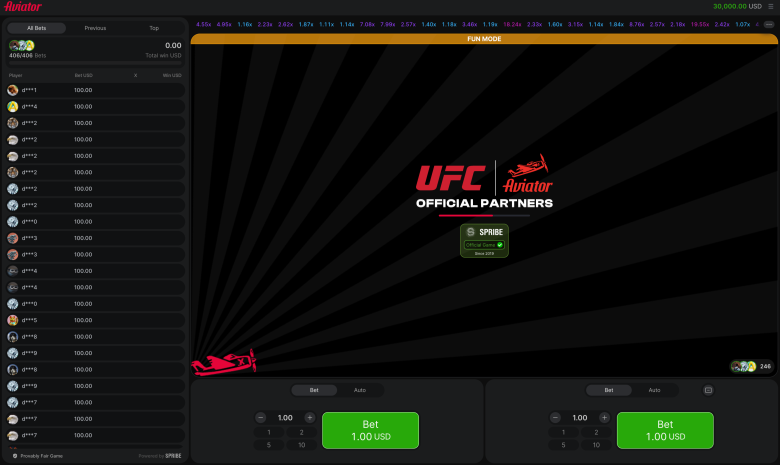Image resolution: width=780 pixels, height=465 pixels.
Task: Click the UFC logo on the game screen
Action: point(451,178)
